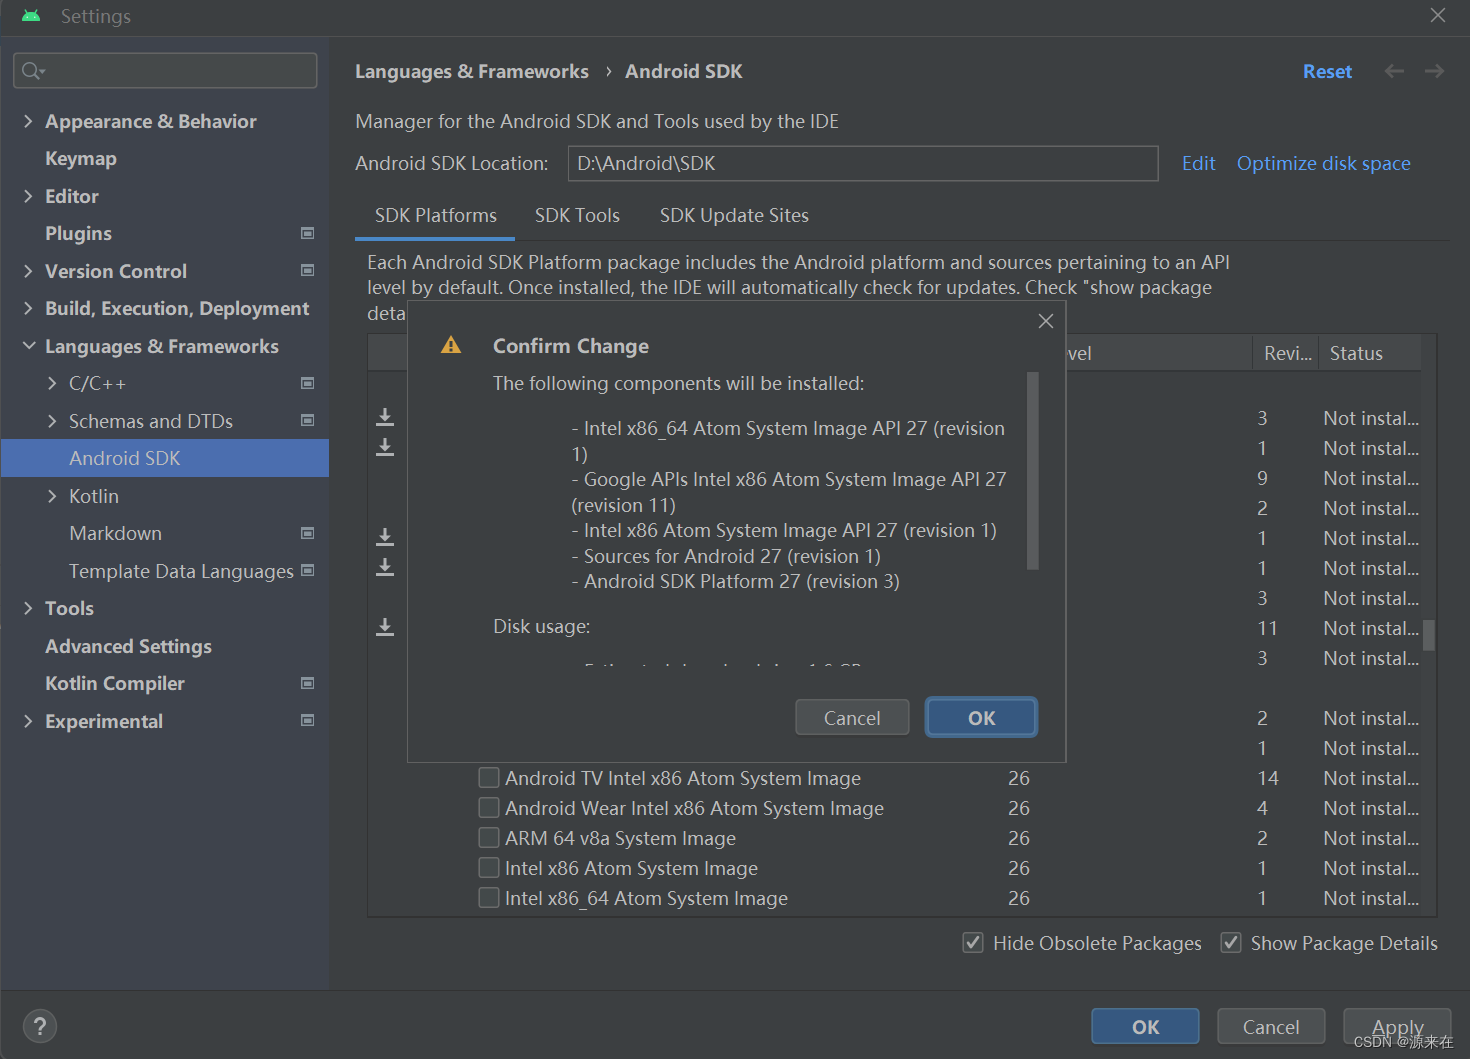
Task: Click the search magnifier icon in settings
Action: click(32, 70)
